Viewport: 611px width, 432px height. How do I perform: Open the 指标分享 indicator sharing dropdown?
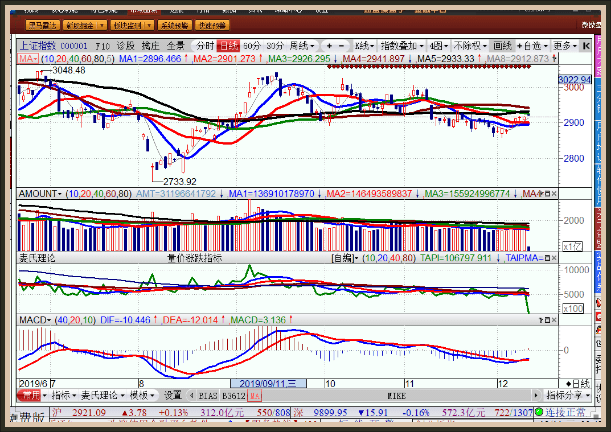coord(568,395)
